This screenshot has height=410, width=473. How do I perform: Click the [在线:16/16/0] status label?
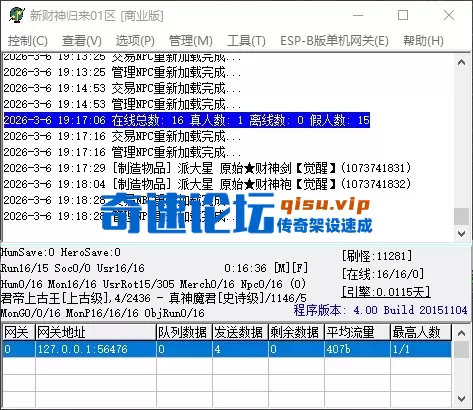click(383, 274)
